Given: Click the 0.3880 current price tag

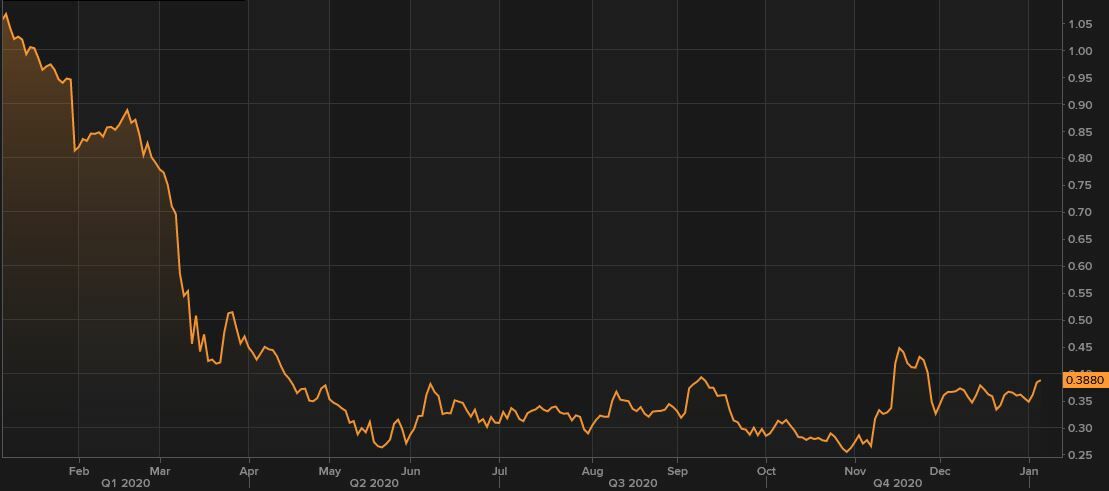Looking at the screenshot, I should (1084, 381).
